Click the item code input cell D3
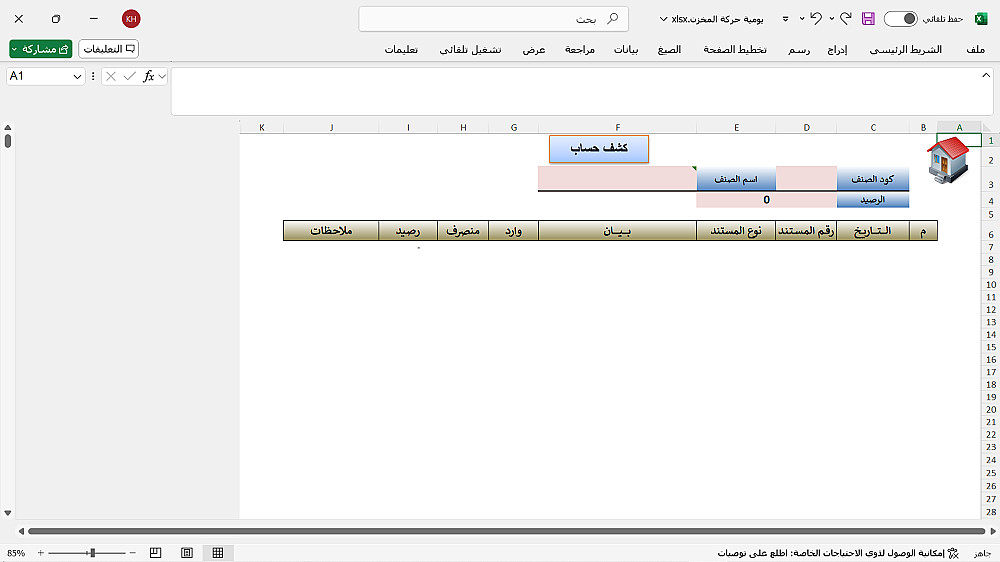The image size is (1000, 562). click(x=806, y=179)
